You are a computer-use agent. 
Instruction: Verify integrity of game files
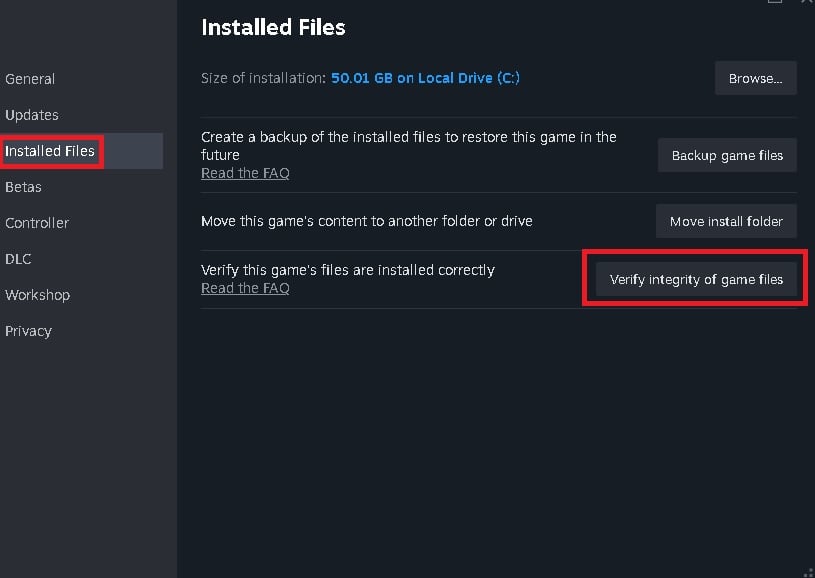[696, 279]
